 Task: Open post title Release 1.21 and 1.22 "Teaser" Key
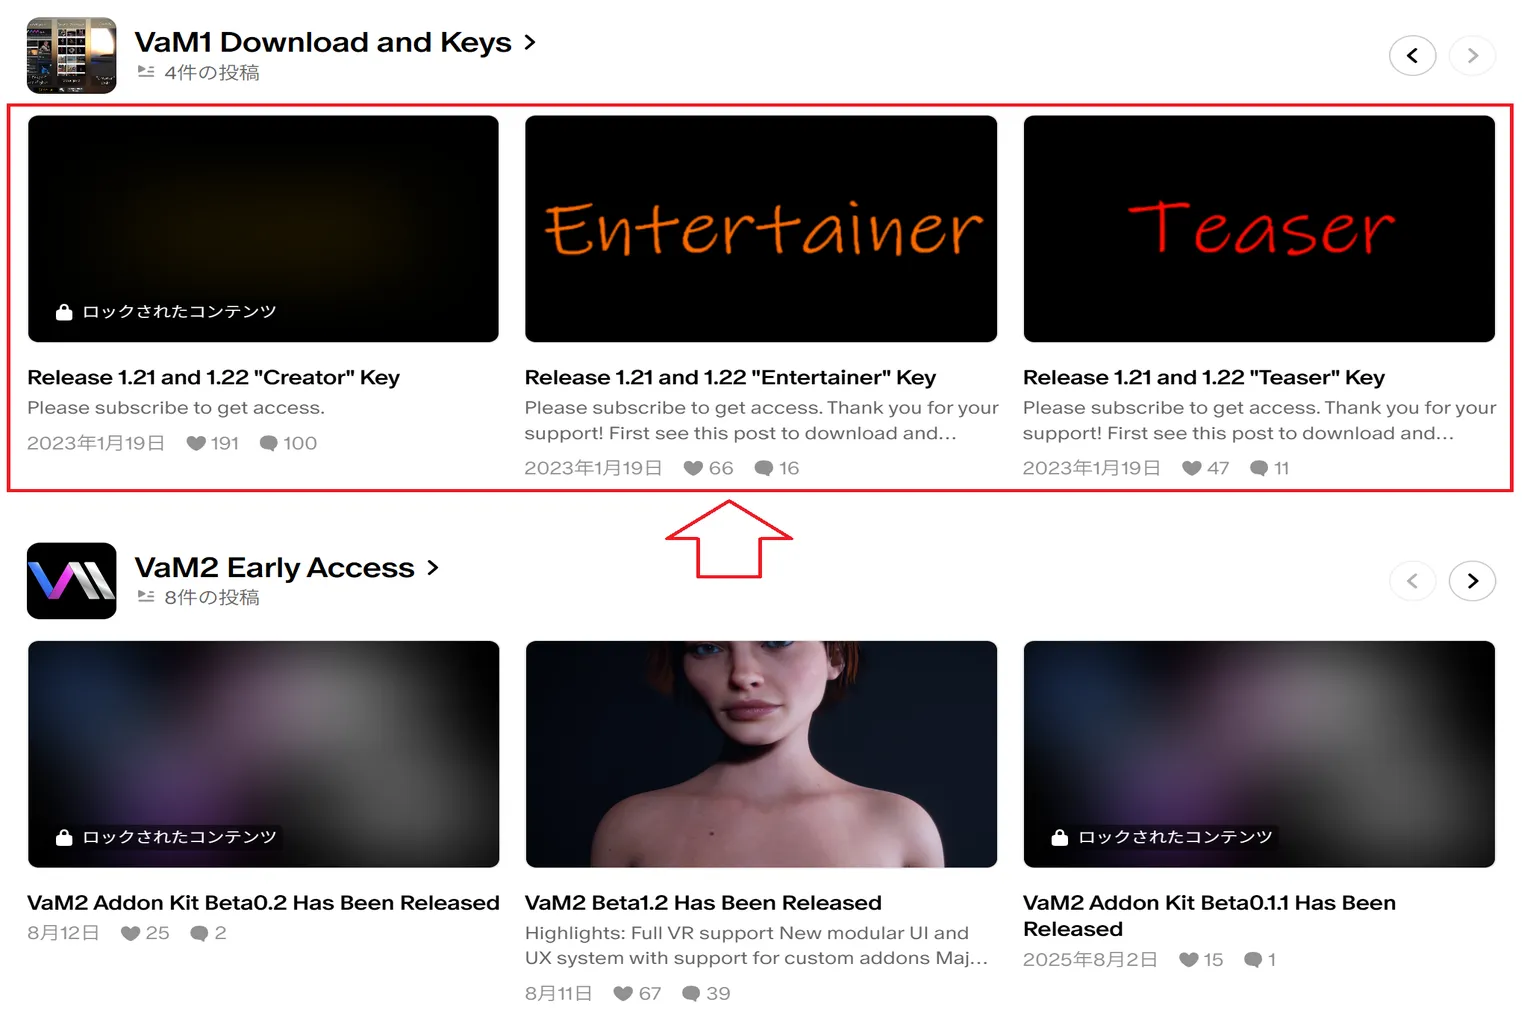click(1204, 377)
